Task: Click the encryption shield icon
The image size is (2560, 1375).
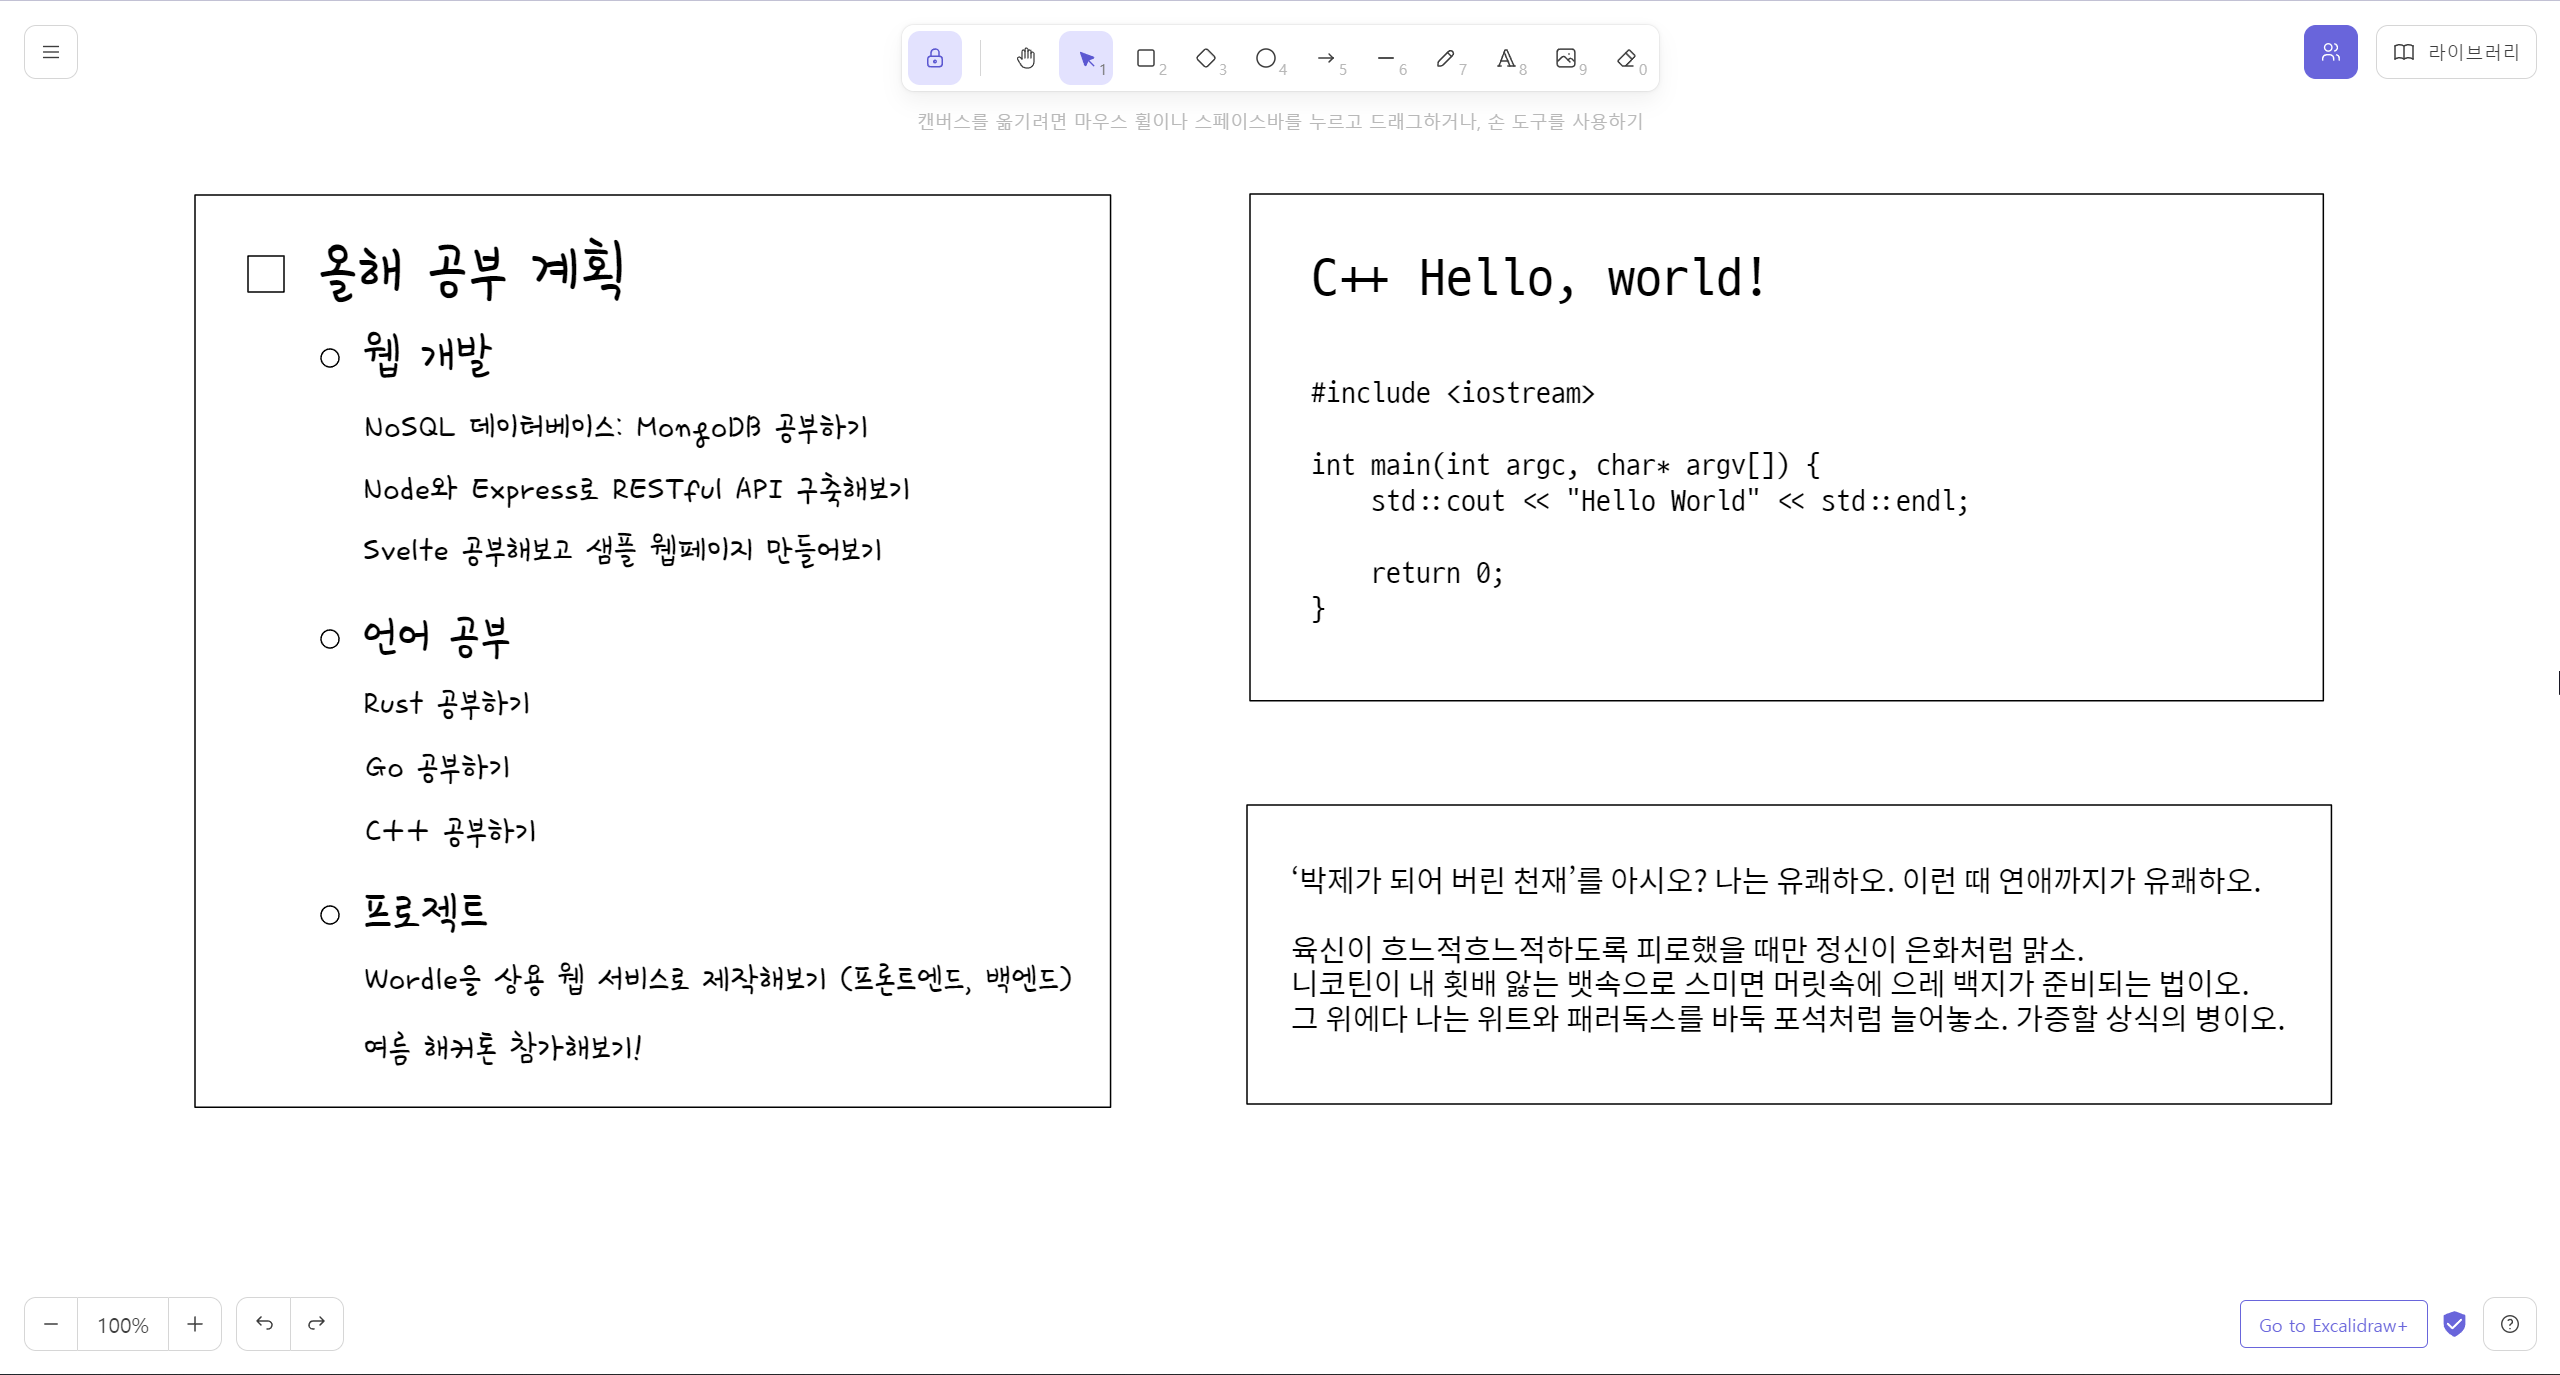Action: [x=2455, y=1324]
